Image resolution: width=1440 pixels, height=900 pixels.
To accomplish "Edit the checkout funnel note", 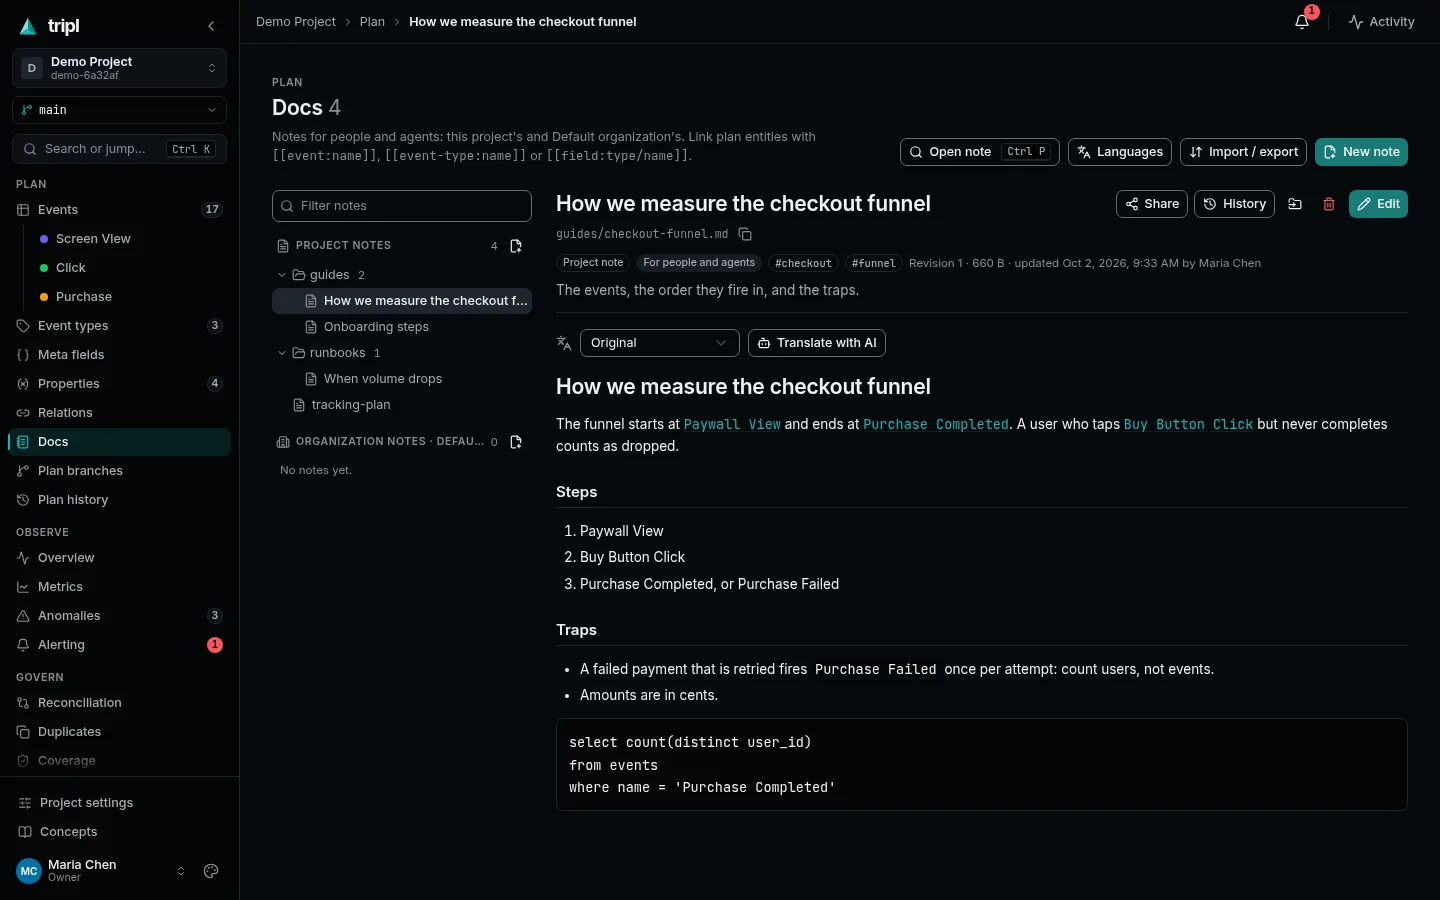I will point(1378,204).
